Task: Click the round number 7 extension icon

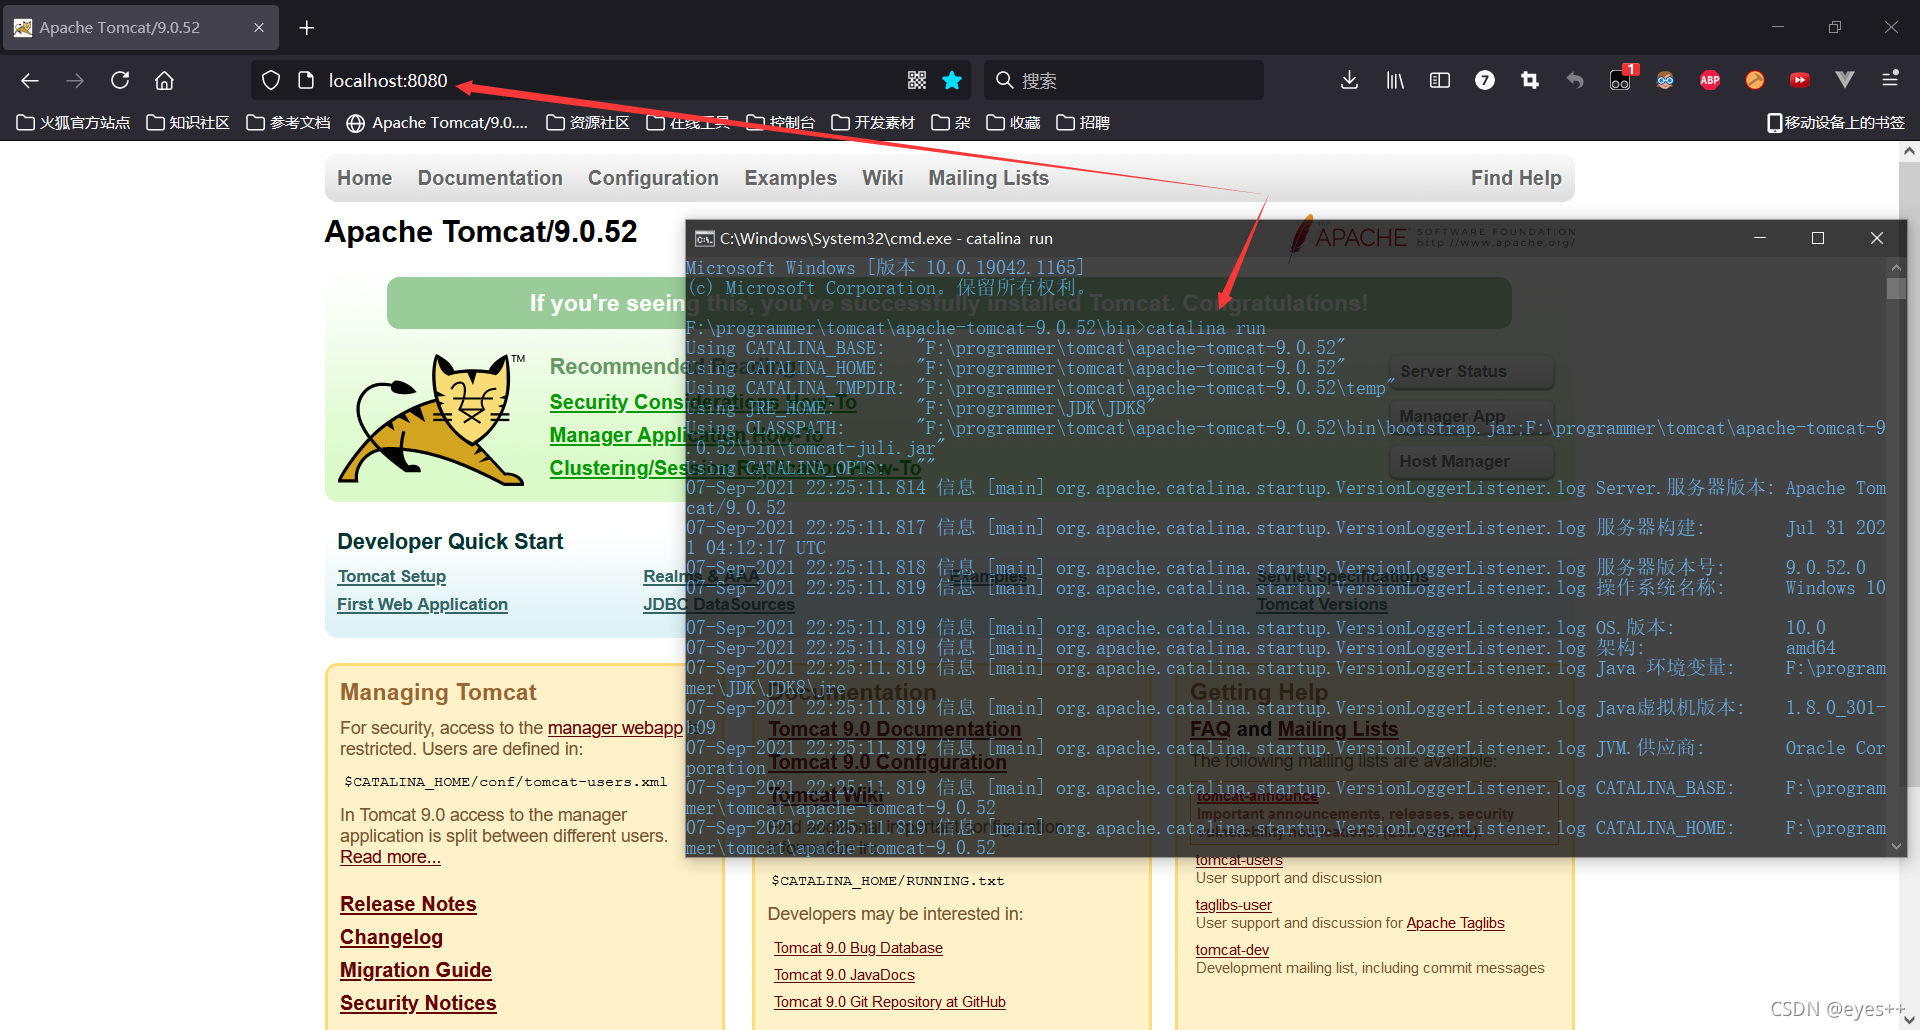Action: (x=1485, y=80)
